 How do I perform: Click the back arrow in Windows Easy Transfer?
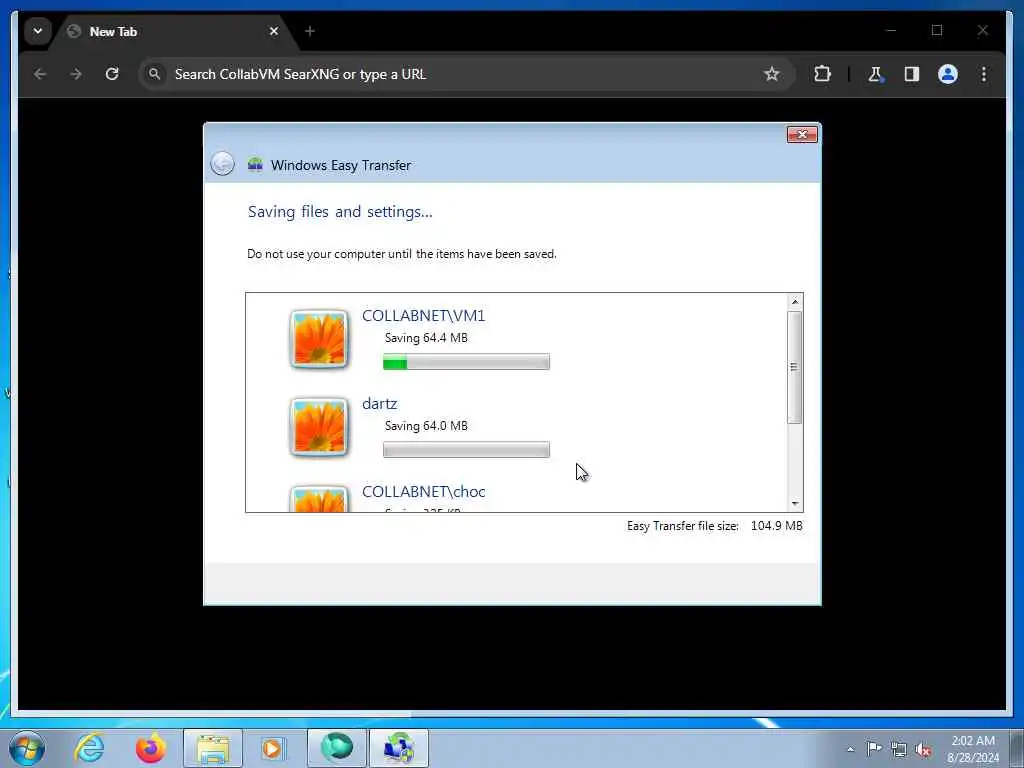[x=222, y=163]
